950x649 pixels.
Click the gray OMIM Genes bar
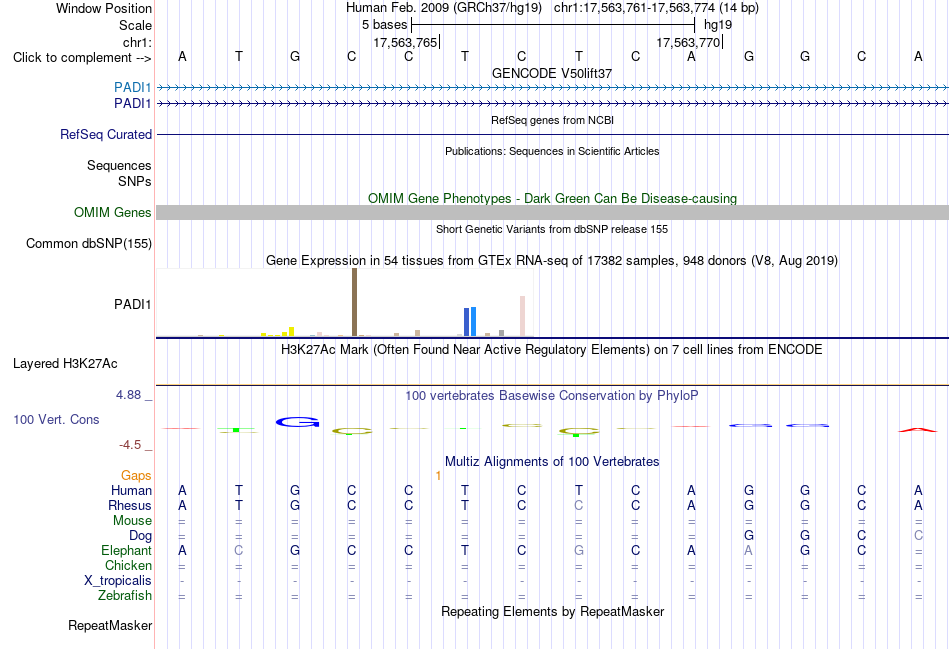[x=553, y=212]
